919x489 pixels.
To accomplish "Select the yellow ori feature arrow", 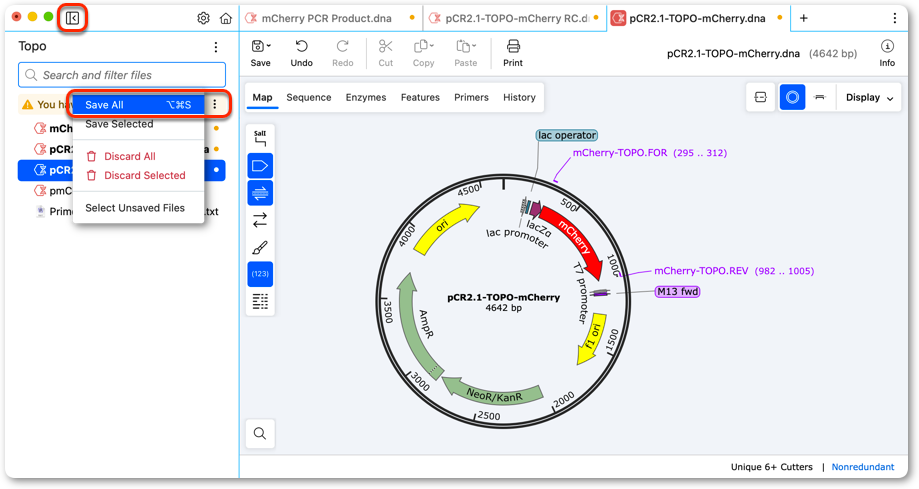I will [x=444, y=227].
